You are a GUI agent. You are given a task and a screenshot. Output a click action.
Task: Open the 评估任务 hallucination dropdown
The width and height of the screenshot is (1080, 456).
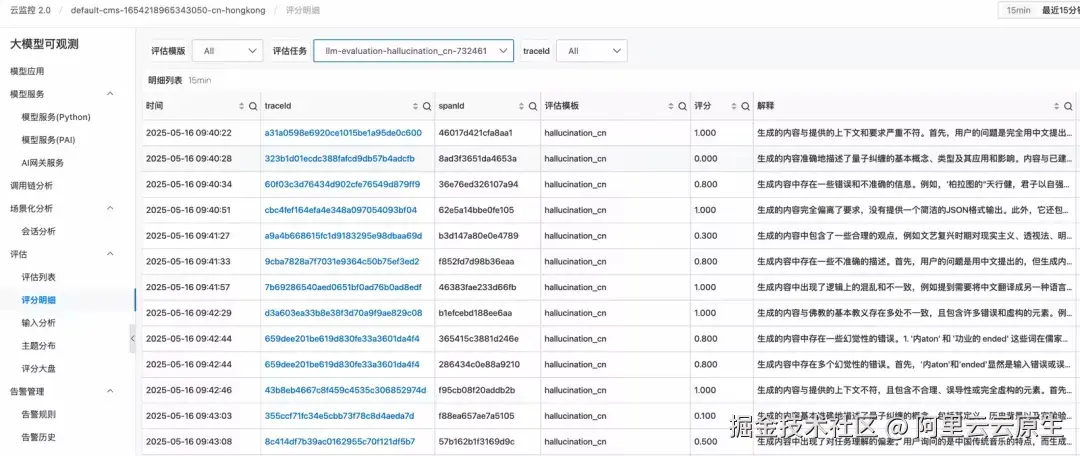click(x=413, y=51)
